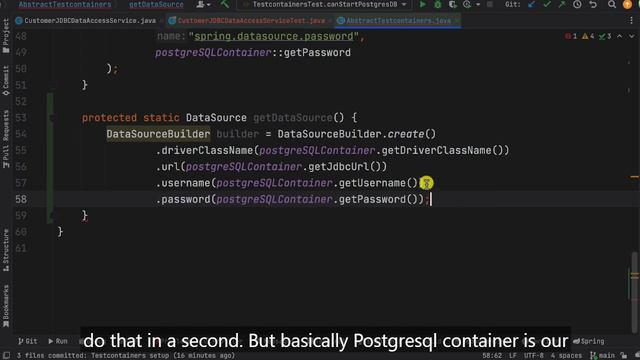Open the Commit tool window
The width and height of the screenshot is (640, 360).
point(6,81)
